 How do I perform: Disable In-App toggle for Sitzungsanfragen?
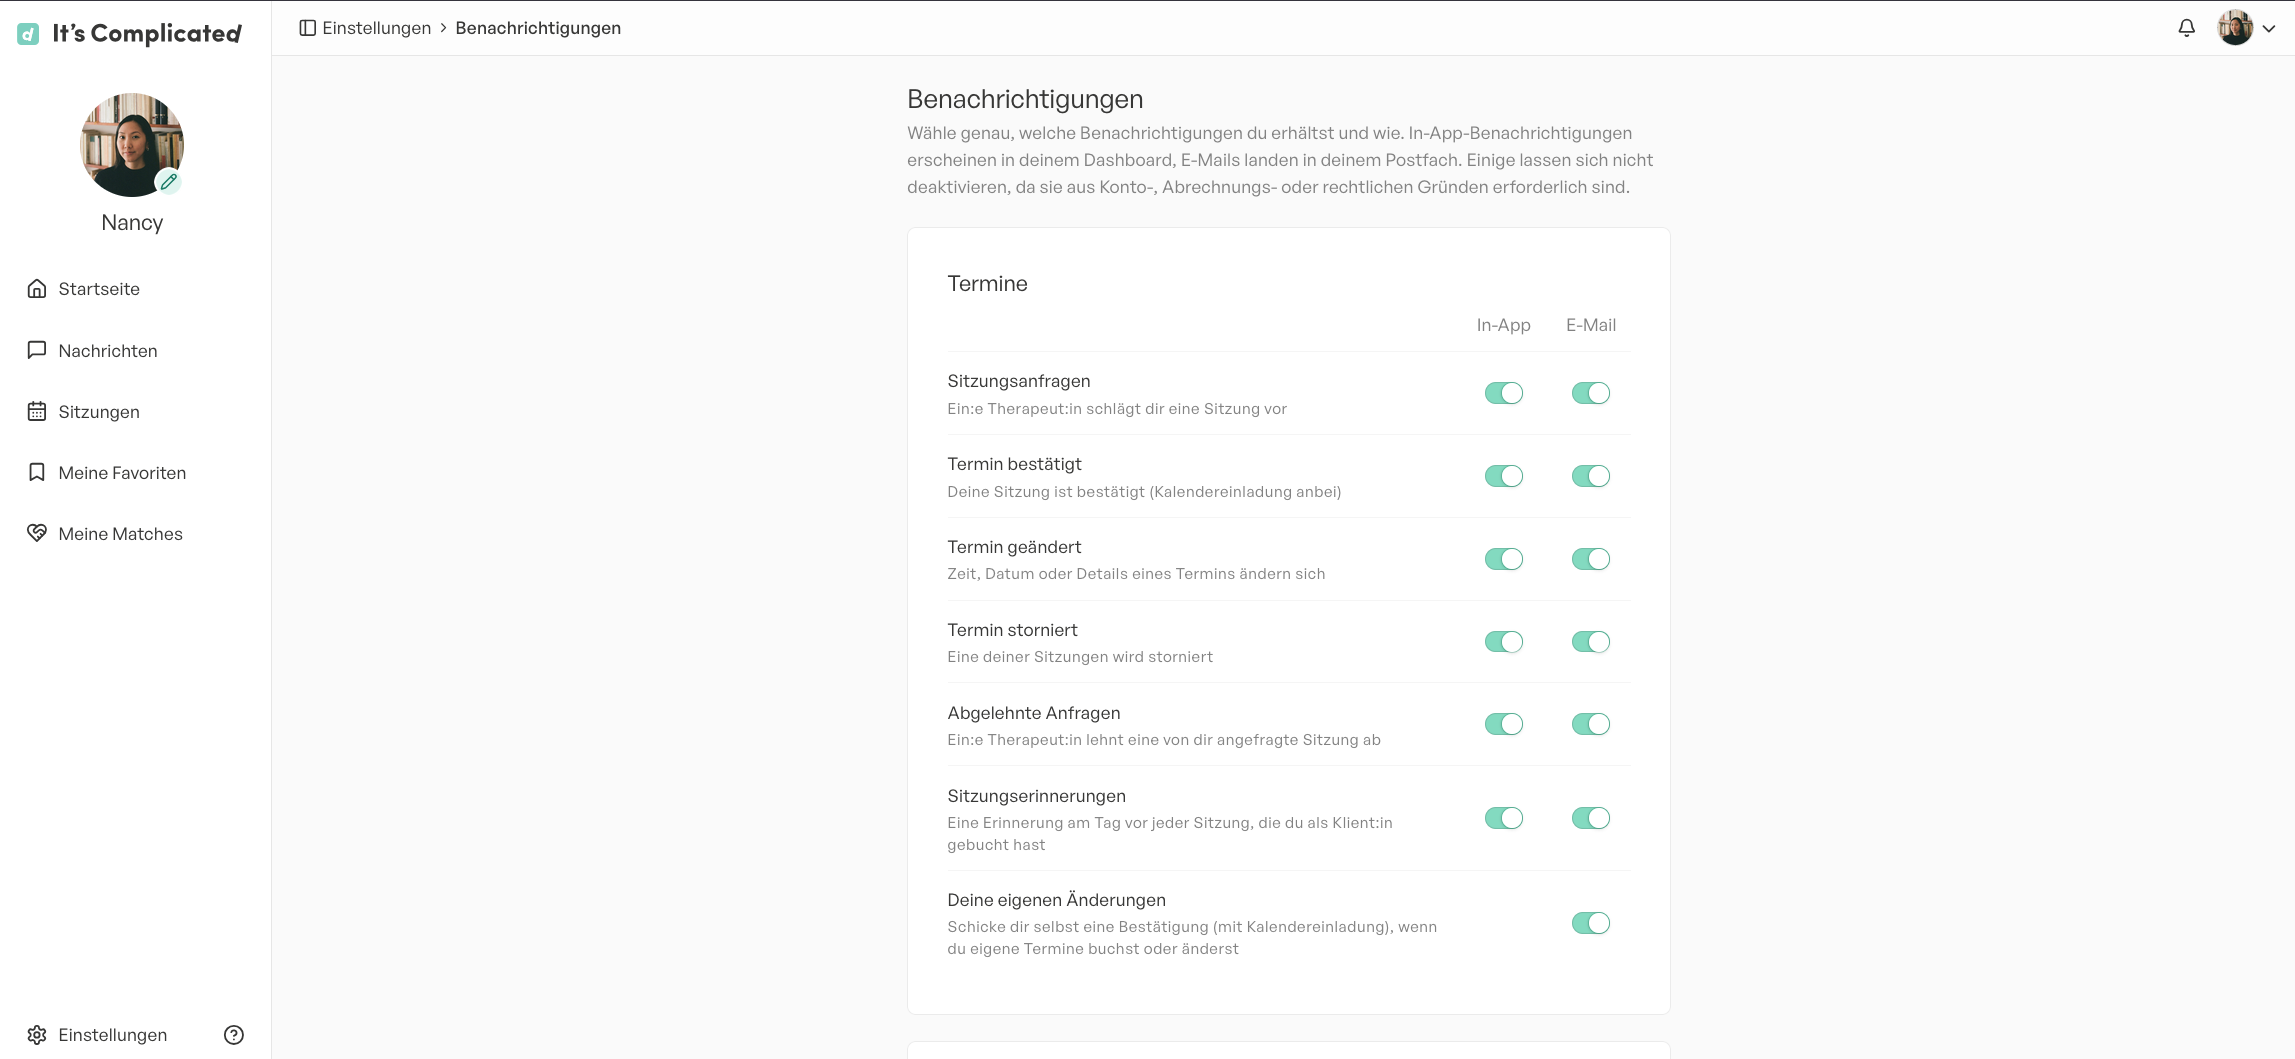point(1503,393)
